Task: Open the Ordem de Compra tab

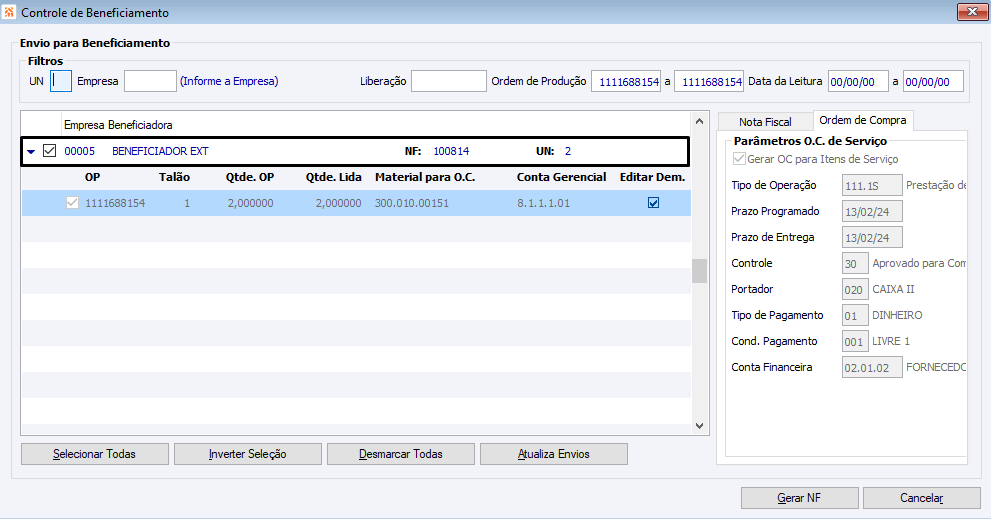Action: [x=863, y=120]
